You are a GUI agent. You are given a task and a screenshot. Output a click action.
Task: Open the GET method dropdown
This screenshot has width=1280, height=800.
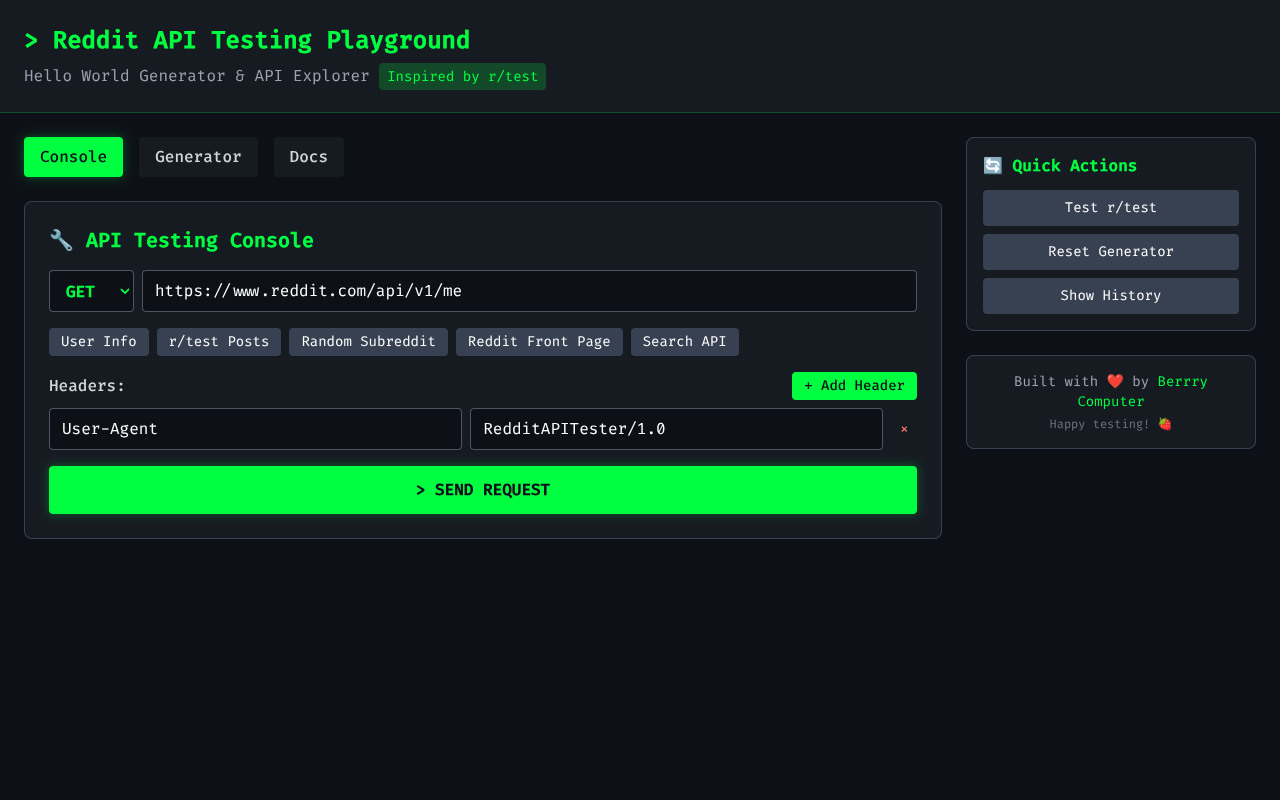(91, 291)
